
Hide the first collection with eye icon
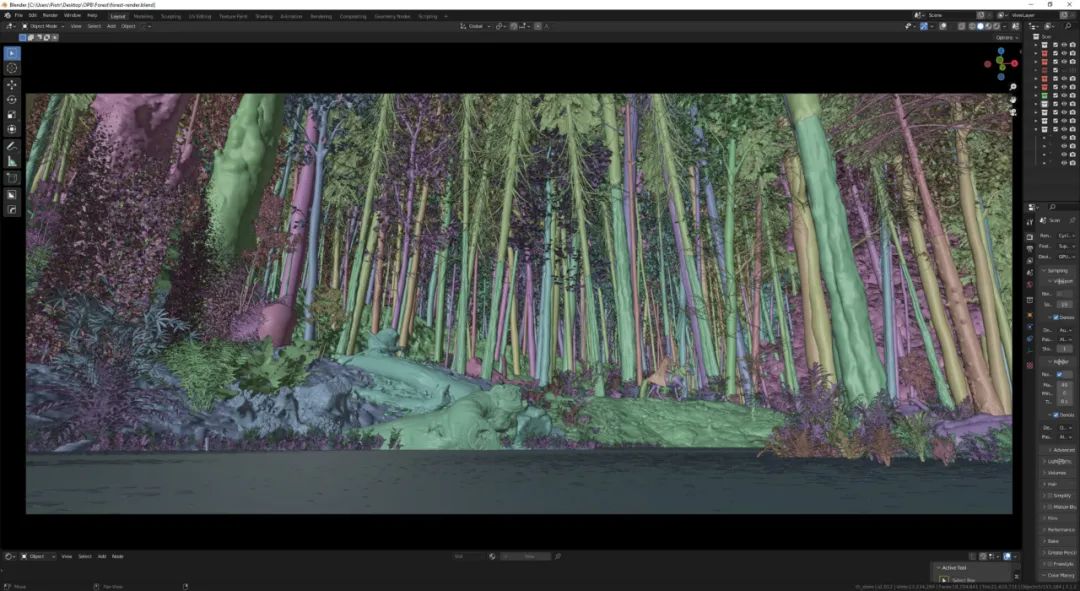click(x=1063, y=45)
